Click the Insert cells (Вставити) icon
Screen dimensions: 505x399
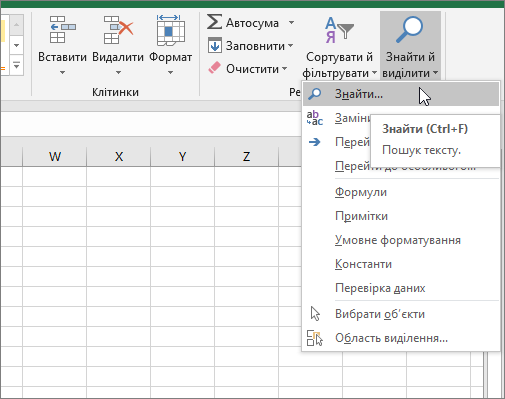coord(62,30)
